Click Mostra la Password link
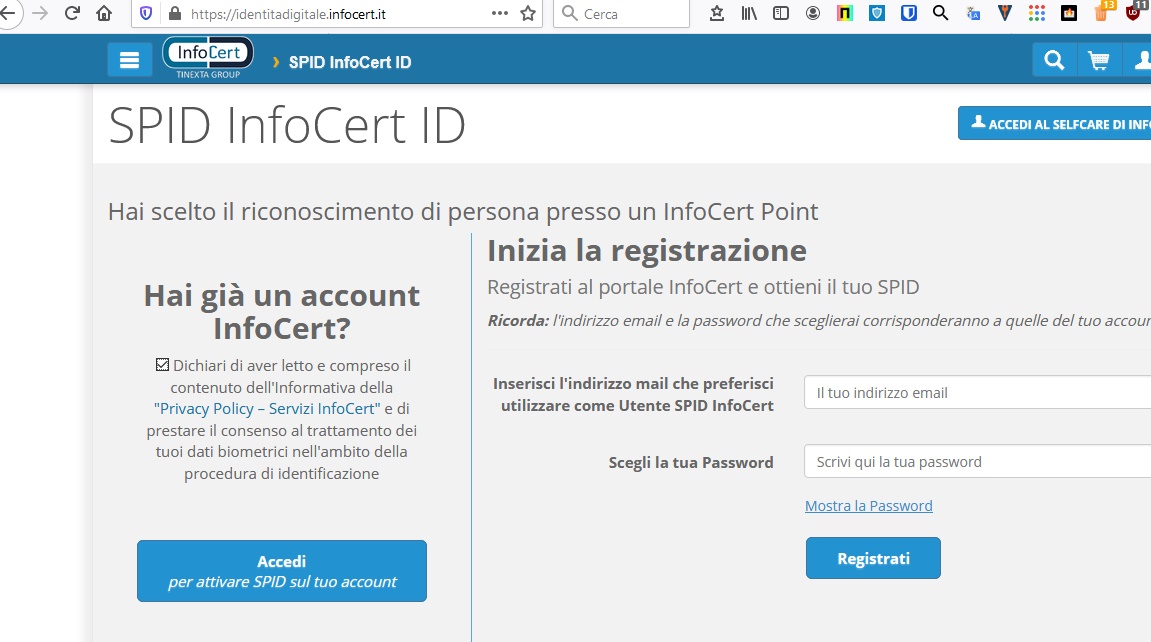The image size is (1151, 642). [868, 506]
